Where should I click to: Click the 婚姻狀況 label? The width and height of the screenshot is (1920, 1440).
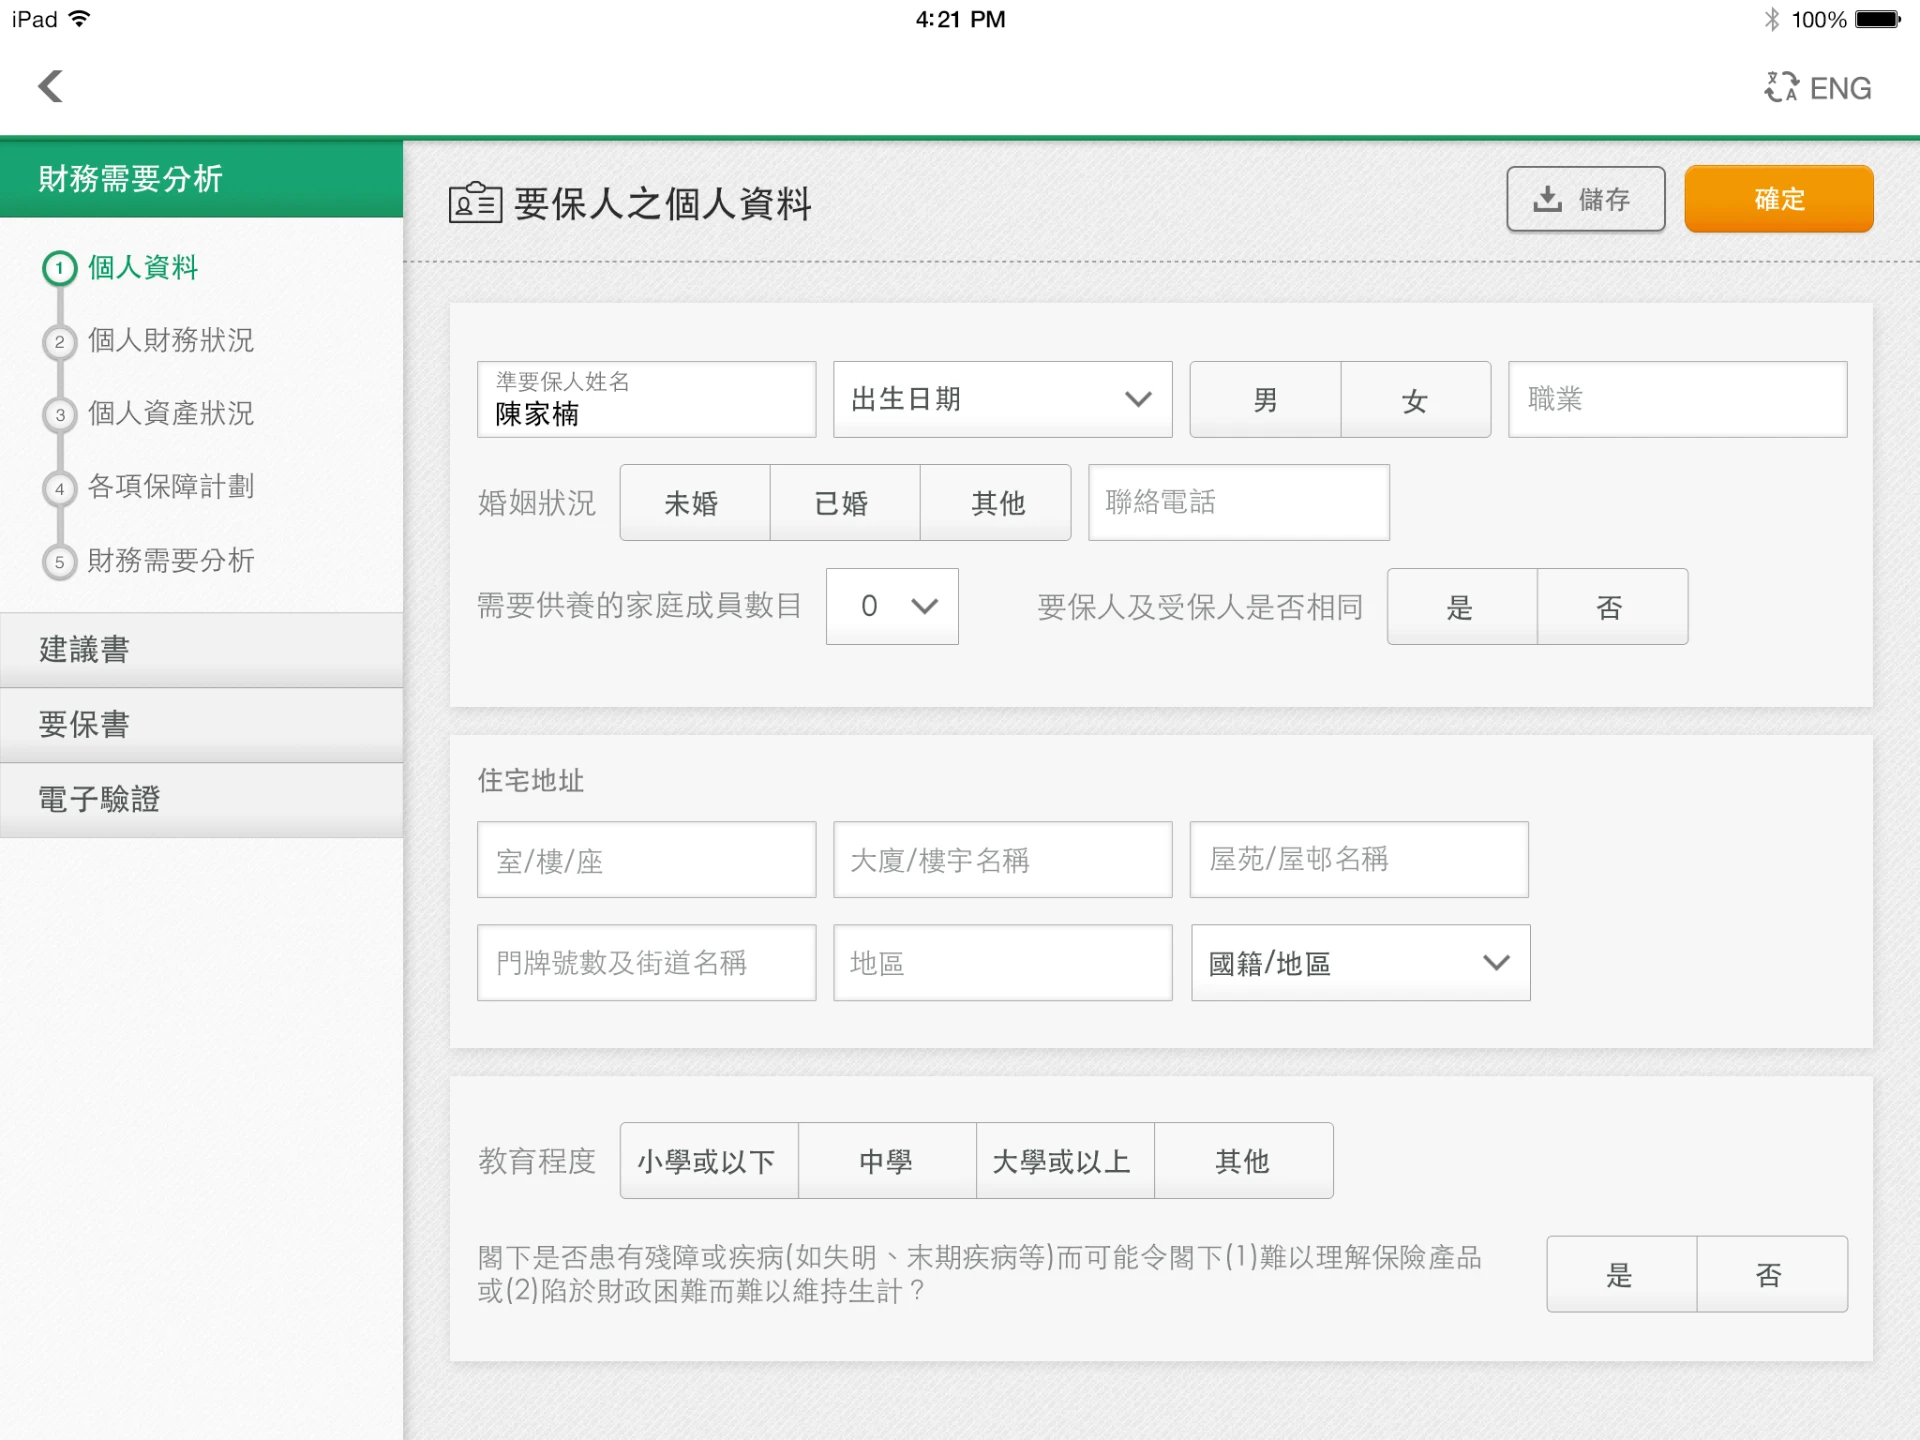(537, 502)
